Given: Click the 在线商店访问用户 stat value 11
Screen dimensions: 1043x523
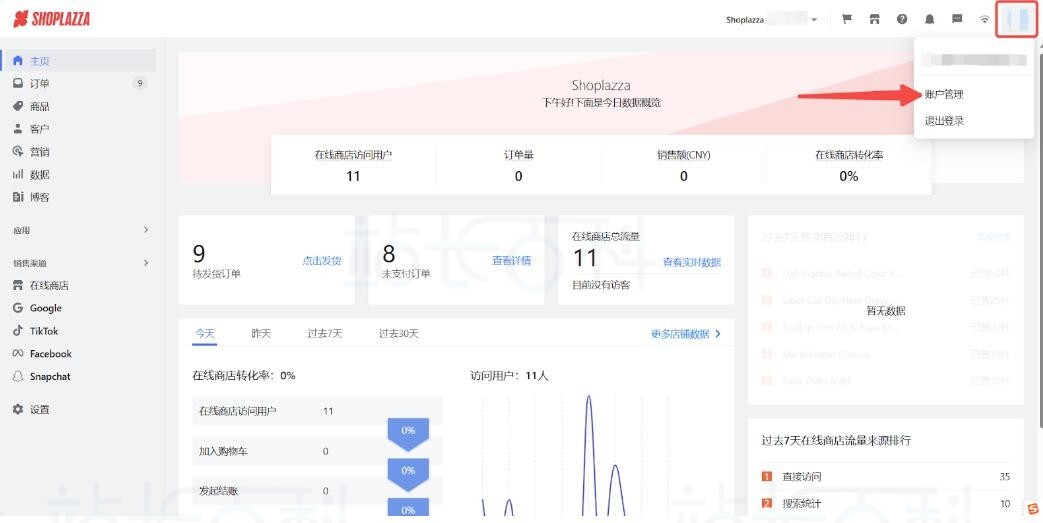Looking at the screenshot, I should tap(353, 176).
